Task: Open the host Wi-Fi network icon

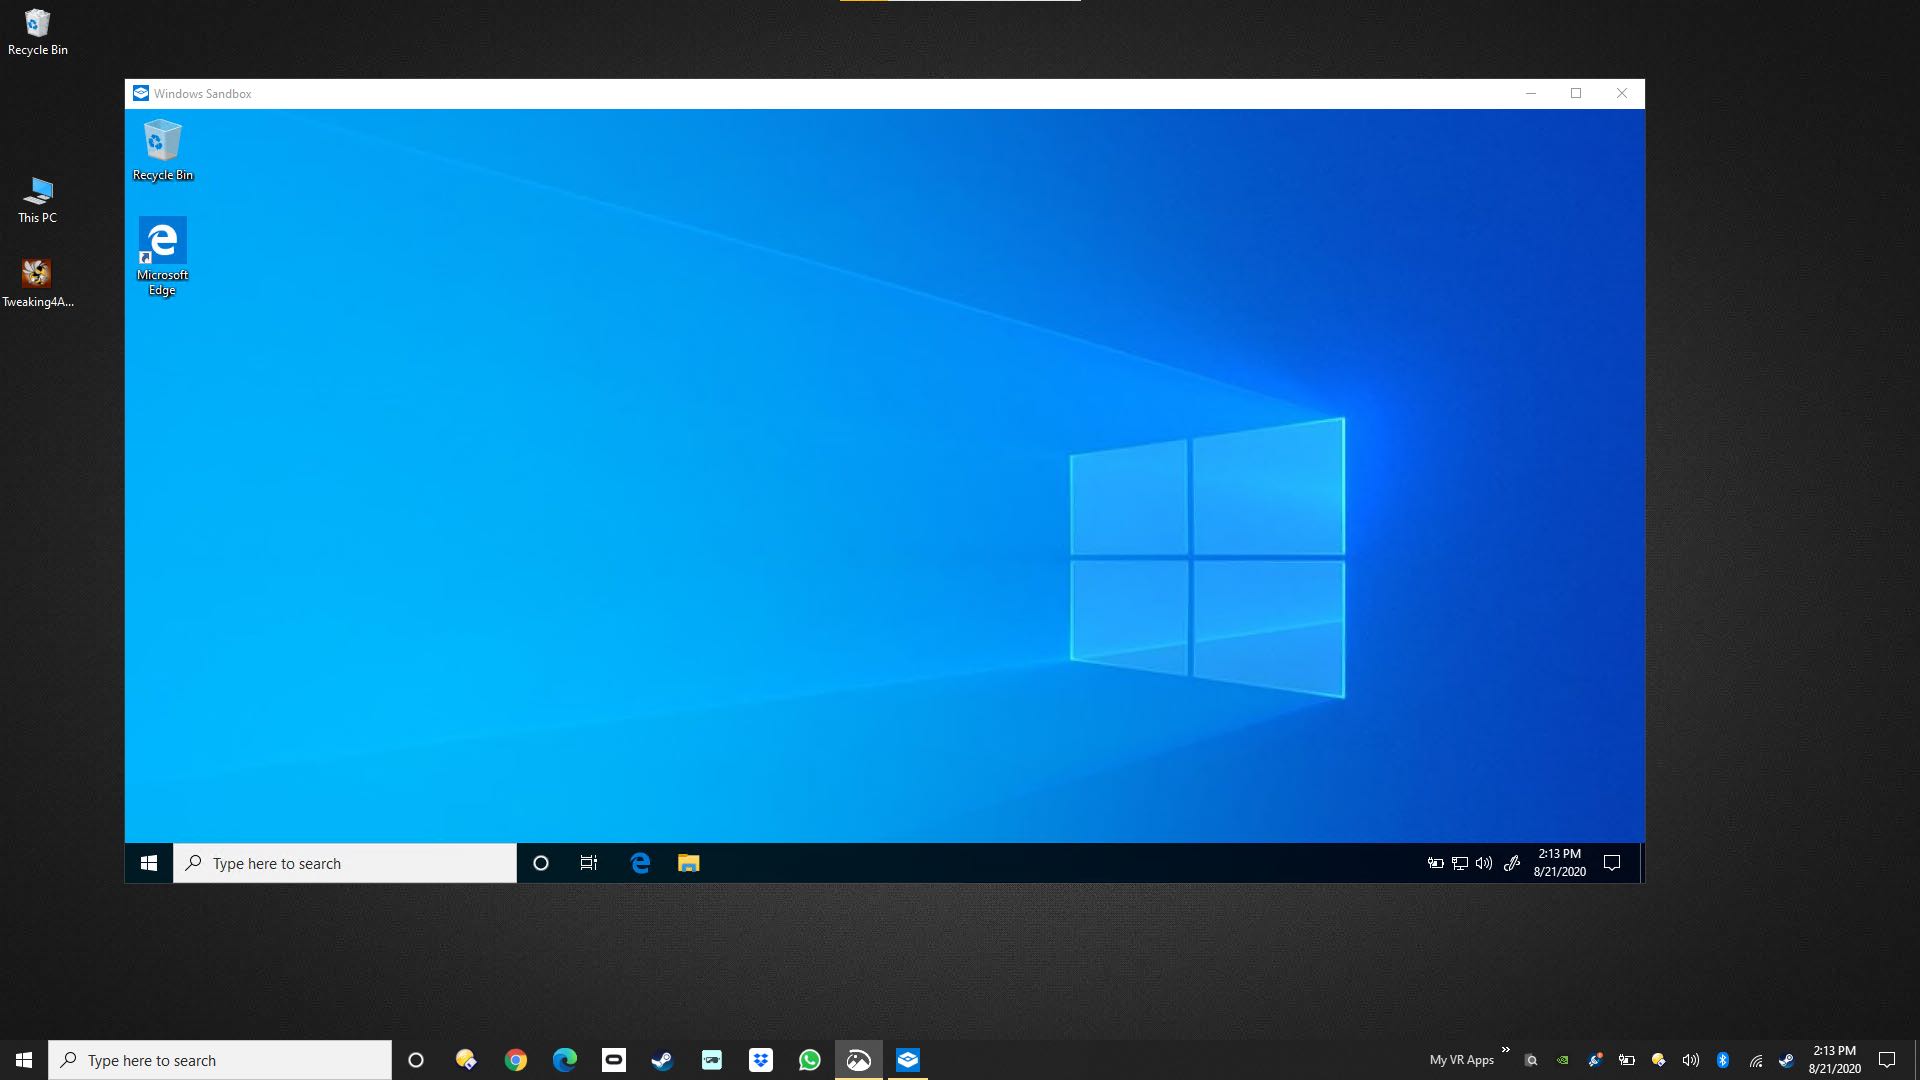Action: 1755,1060
